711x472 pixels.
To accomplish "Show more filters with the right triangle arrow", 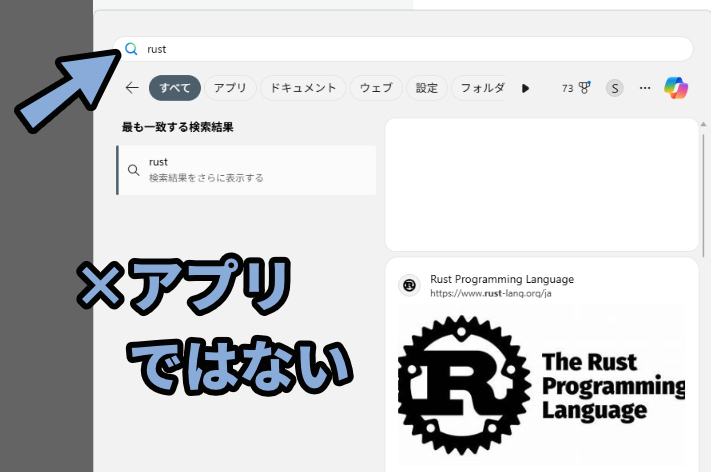I will tap(525, 88).
